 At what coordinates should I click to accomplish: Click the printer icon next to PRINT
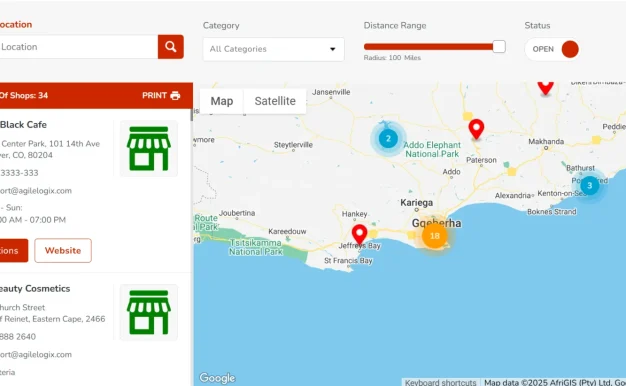[x=175, y=95]
